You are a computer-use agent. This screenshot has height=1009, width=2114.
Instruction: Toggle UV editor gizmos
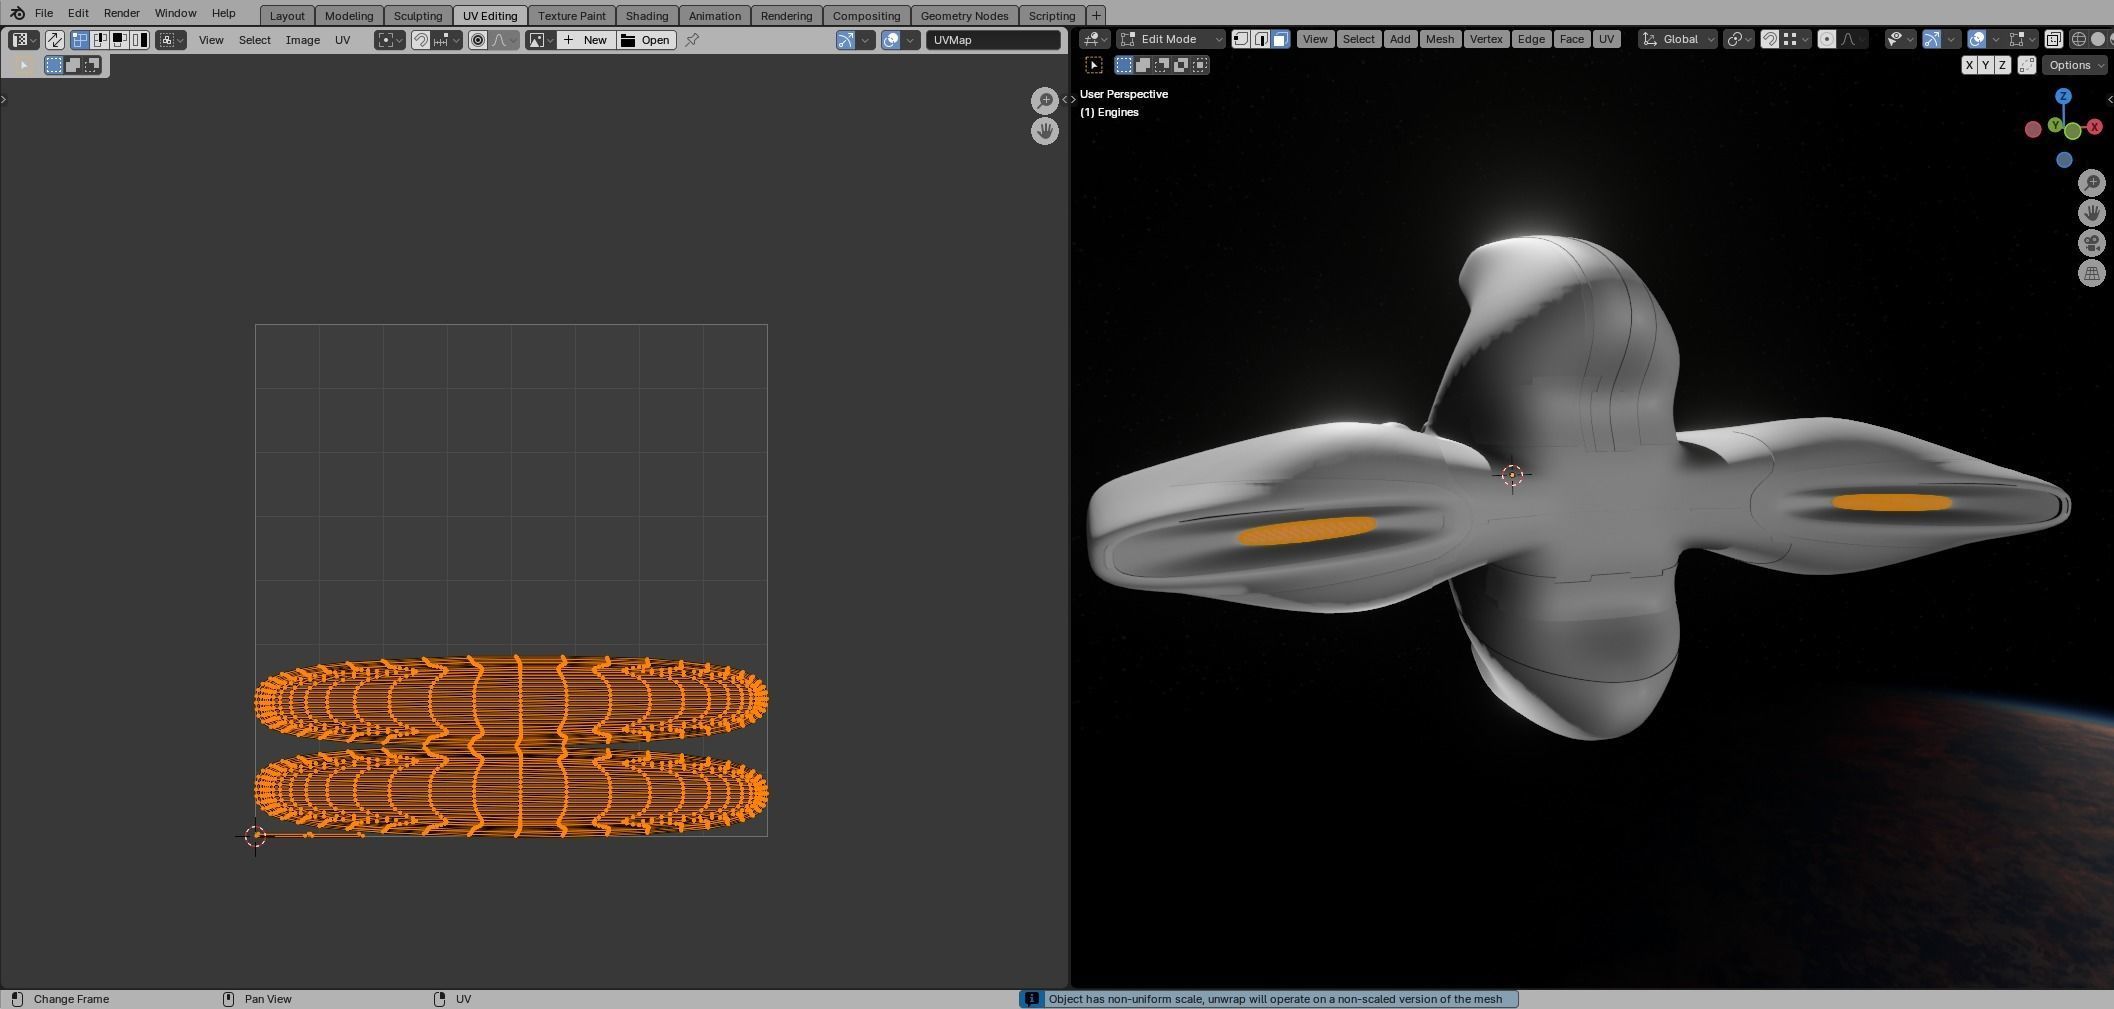click(846, 40)
